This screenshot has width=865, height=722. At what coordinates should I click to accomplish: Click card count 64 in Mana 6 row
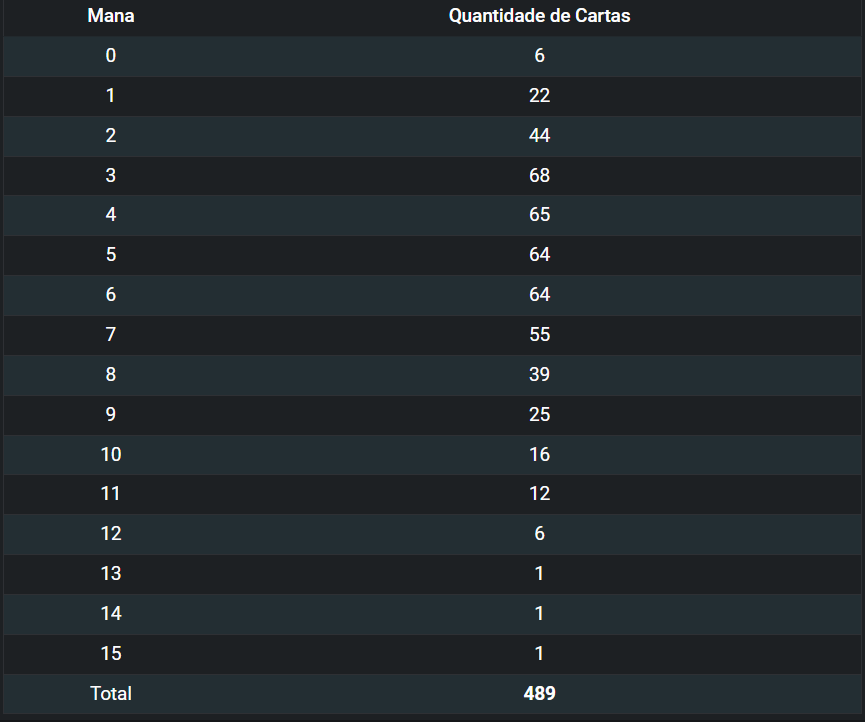coord(539,295)
